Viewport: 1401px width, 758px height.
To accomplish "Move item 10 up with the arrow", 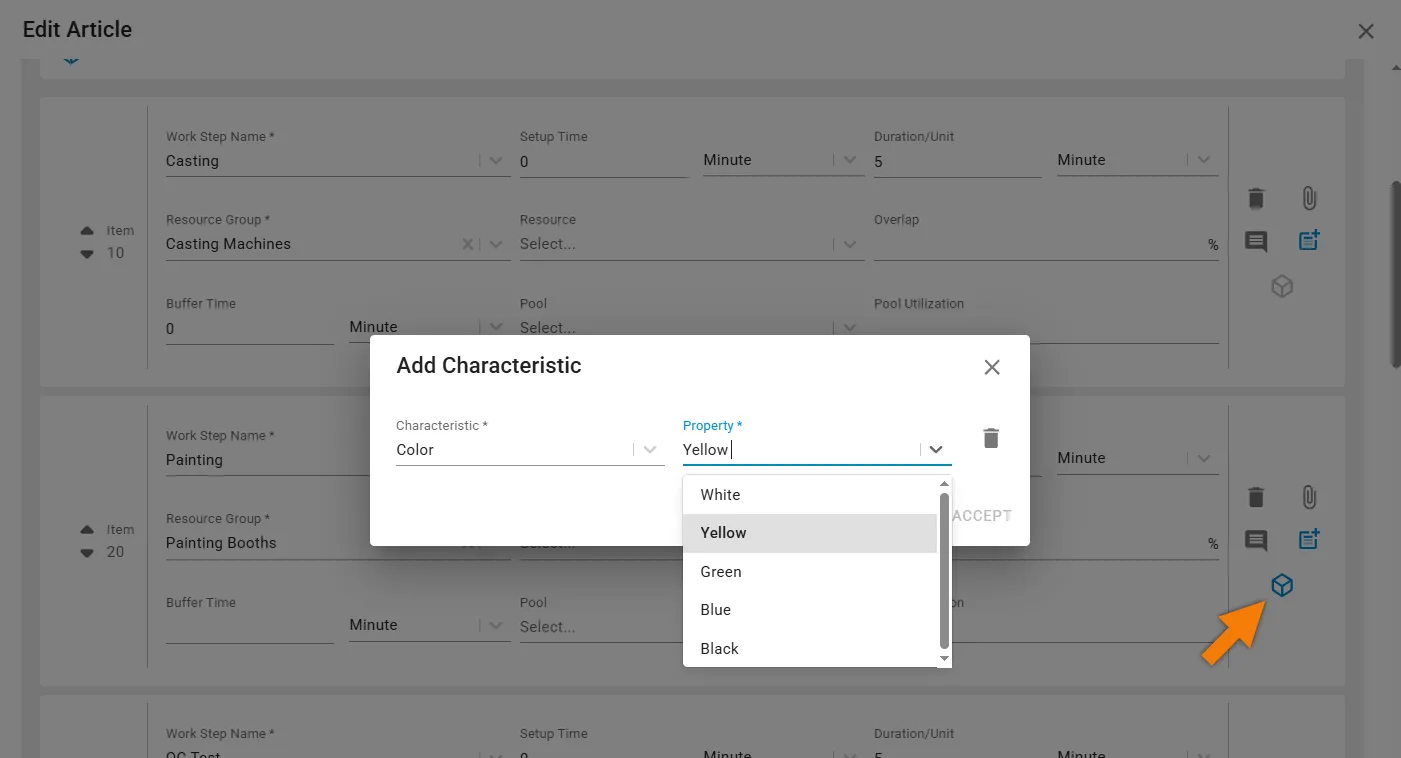I will (87, 231).
